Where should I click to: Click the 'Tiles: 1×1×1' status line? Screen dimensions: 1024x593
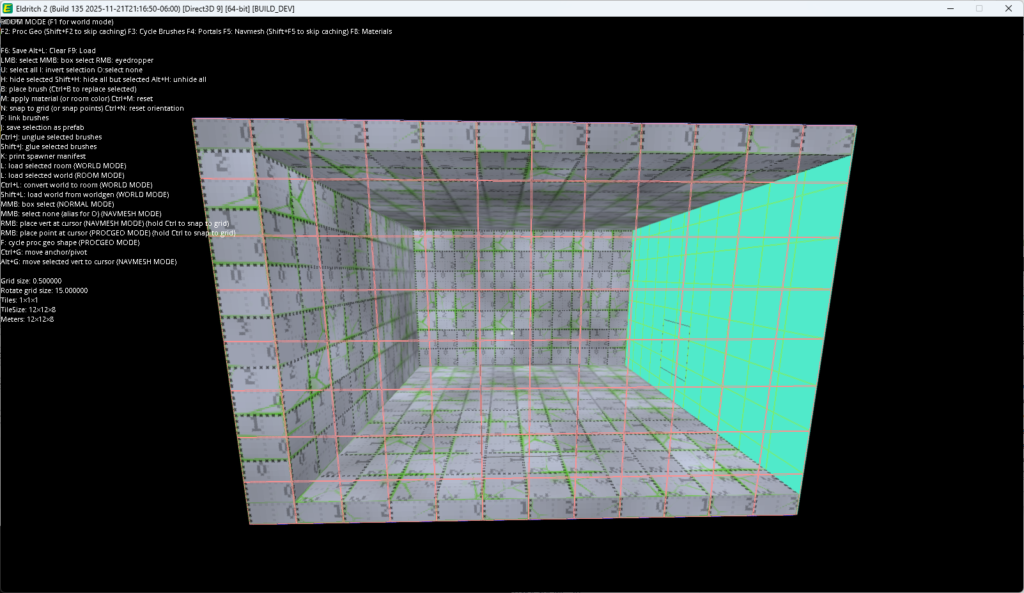[20, 300]
